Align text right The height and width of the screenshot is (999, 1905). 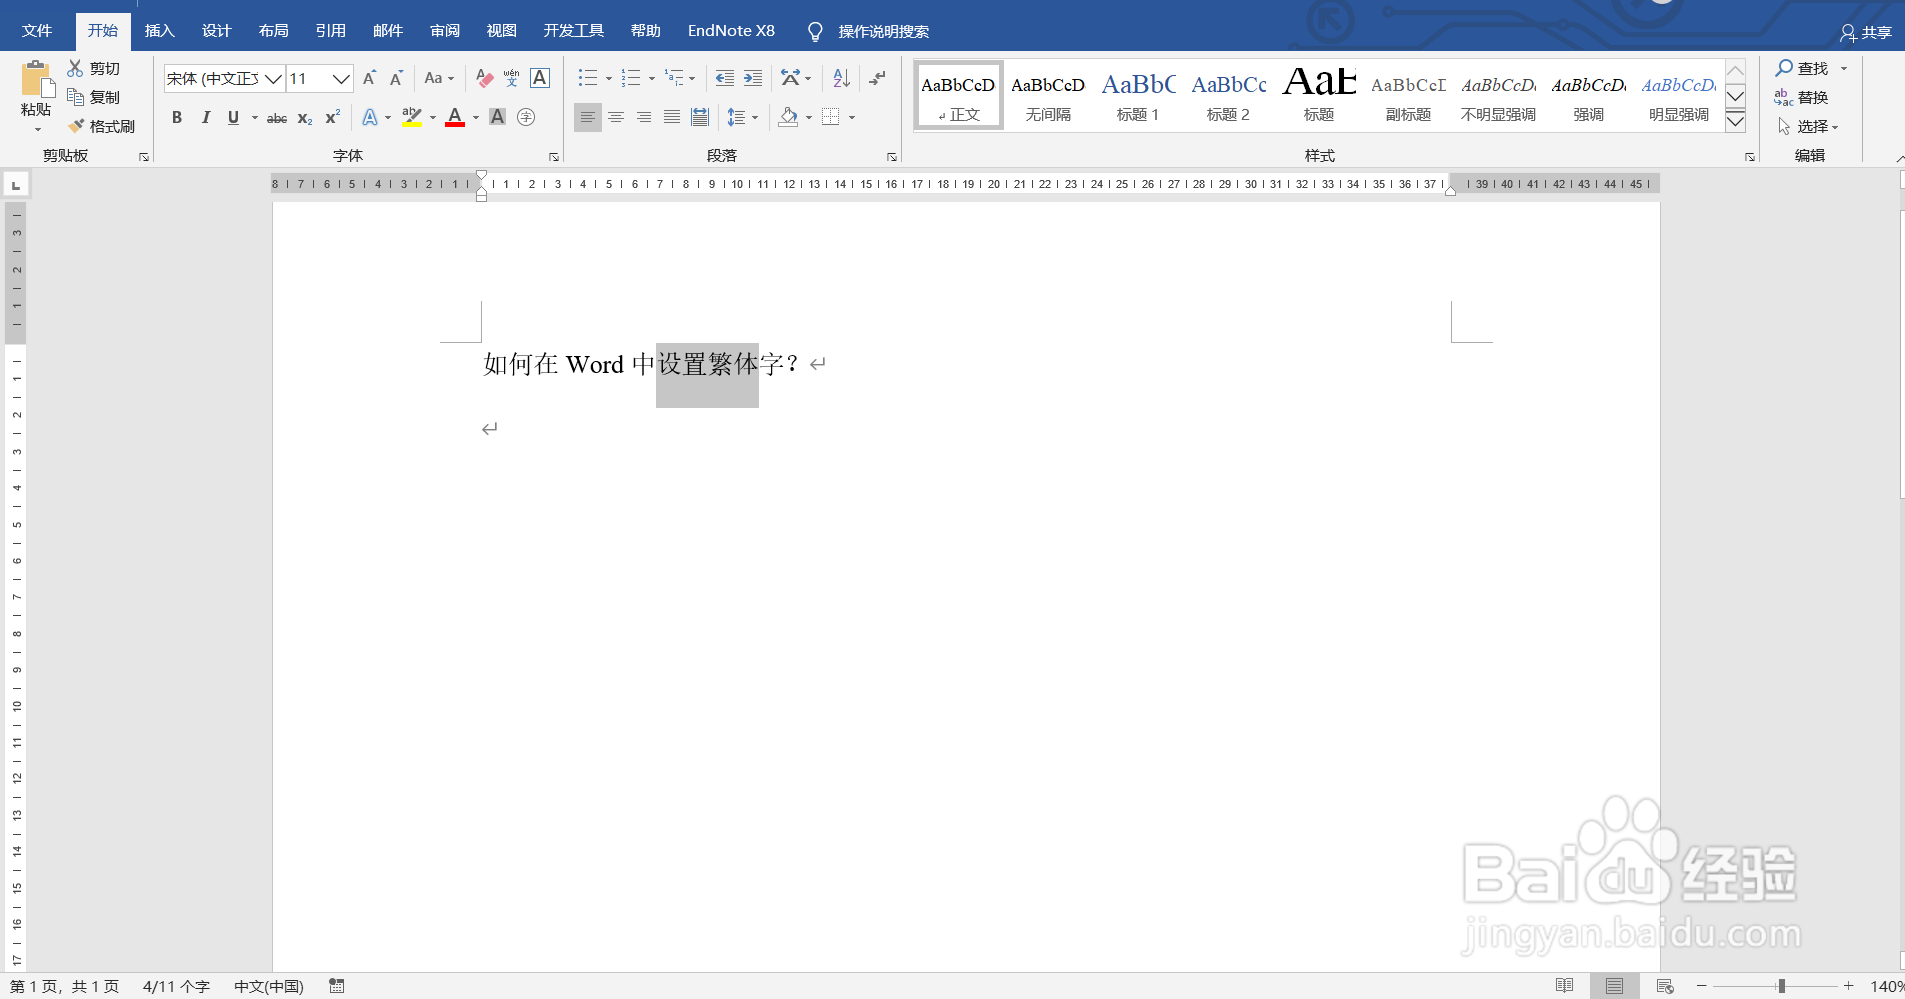[644, 117]
